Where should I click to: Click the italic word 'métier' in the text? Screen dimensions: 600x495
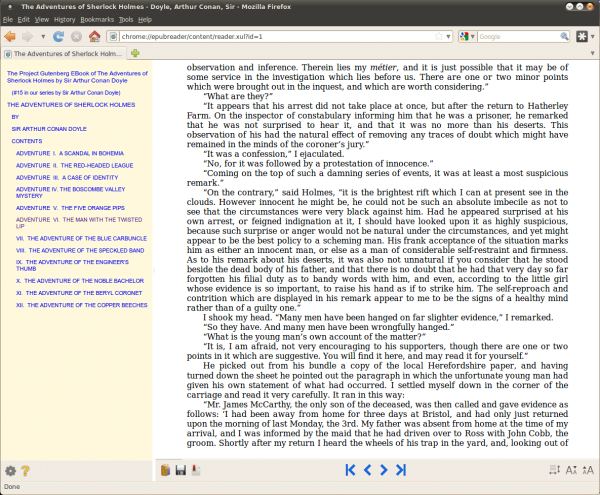click(x=384, y=67)
